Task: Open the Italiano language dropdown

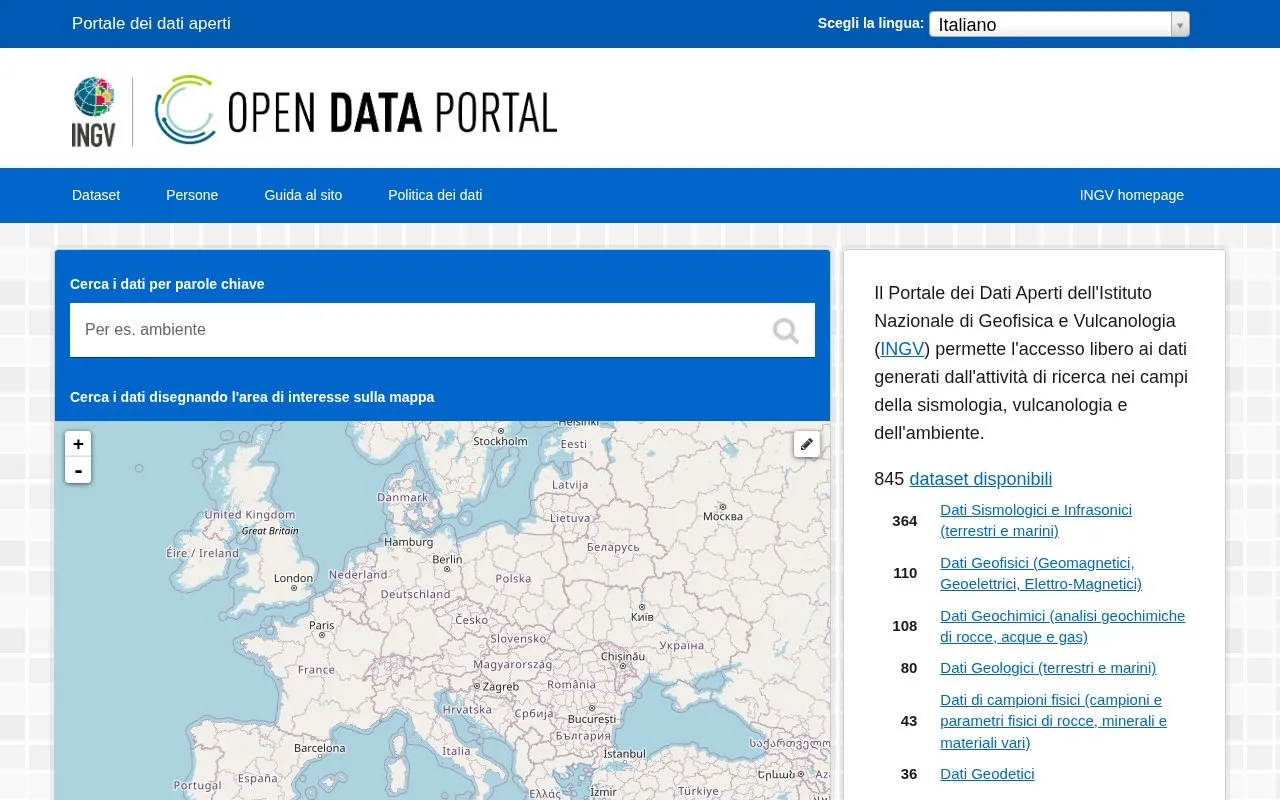Action: click(x=1059, y=24)
